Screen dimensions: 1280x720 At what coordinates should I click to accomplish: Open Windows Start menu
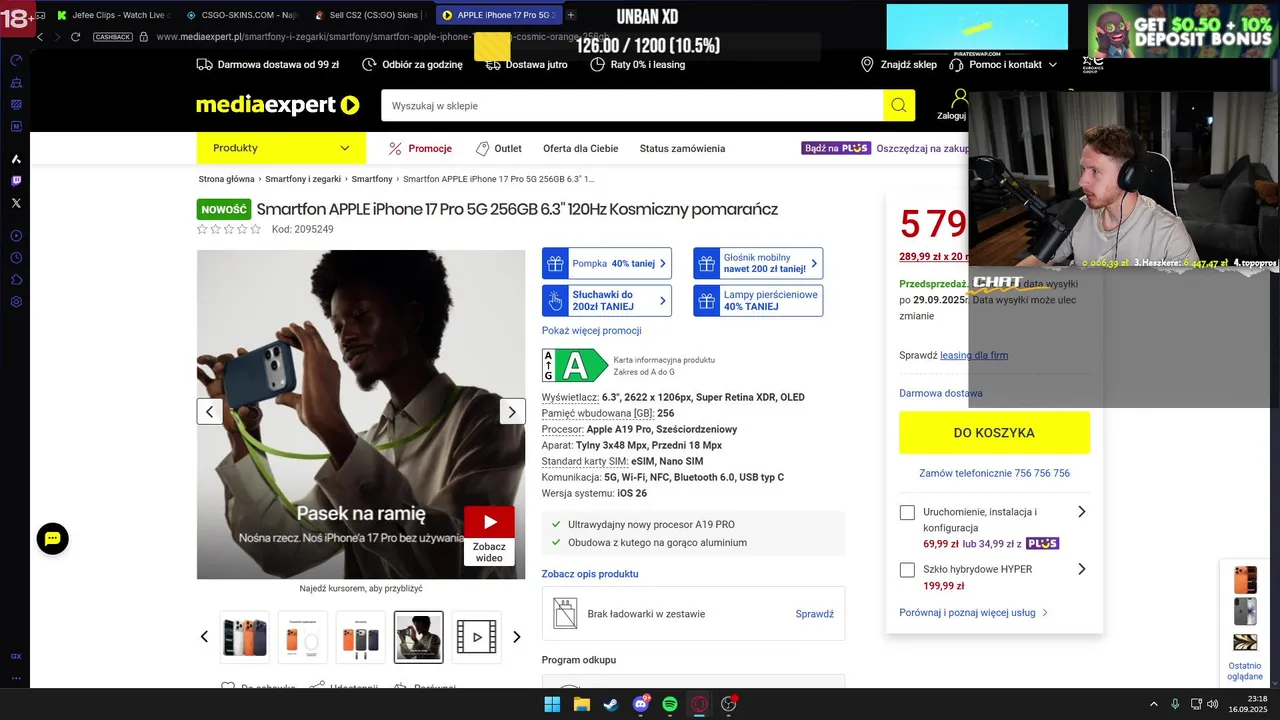[552, 704]
